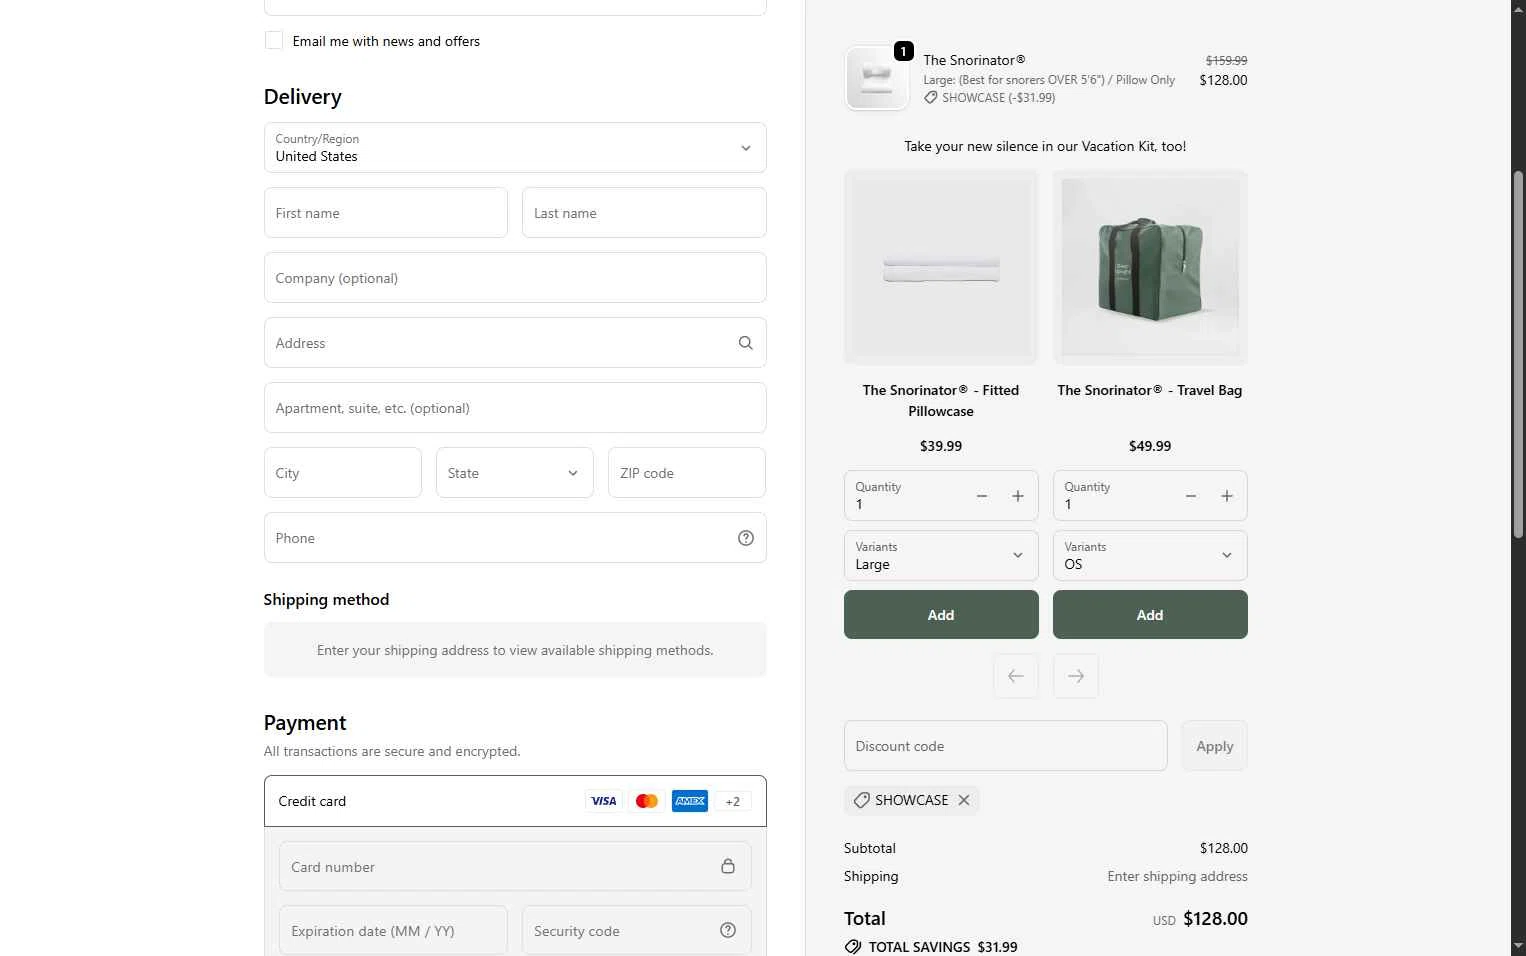The image size is (1526, 956).
Task: Click the page vertical scrollbar
Action: click(x=1518, y=355)
